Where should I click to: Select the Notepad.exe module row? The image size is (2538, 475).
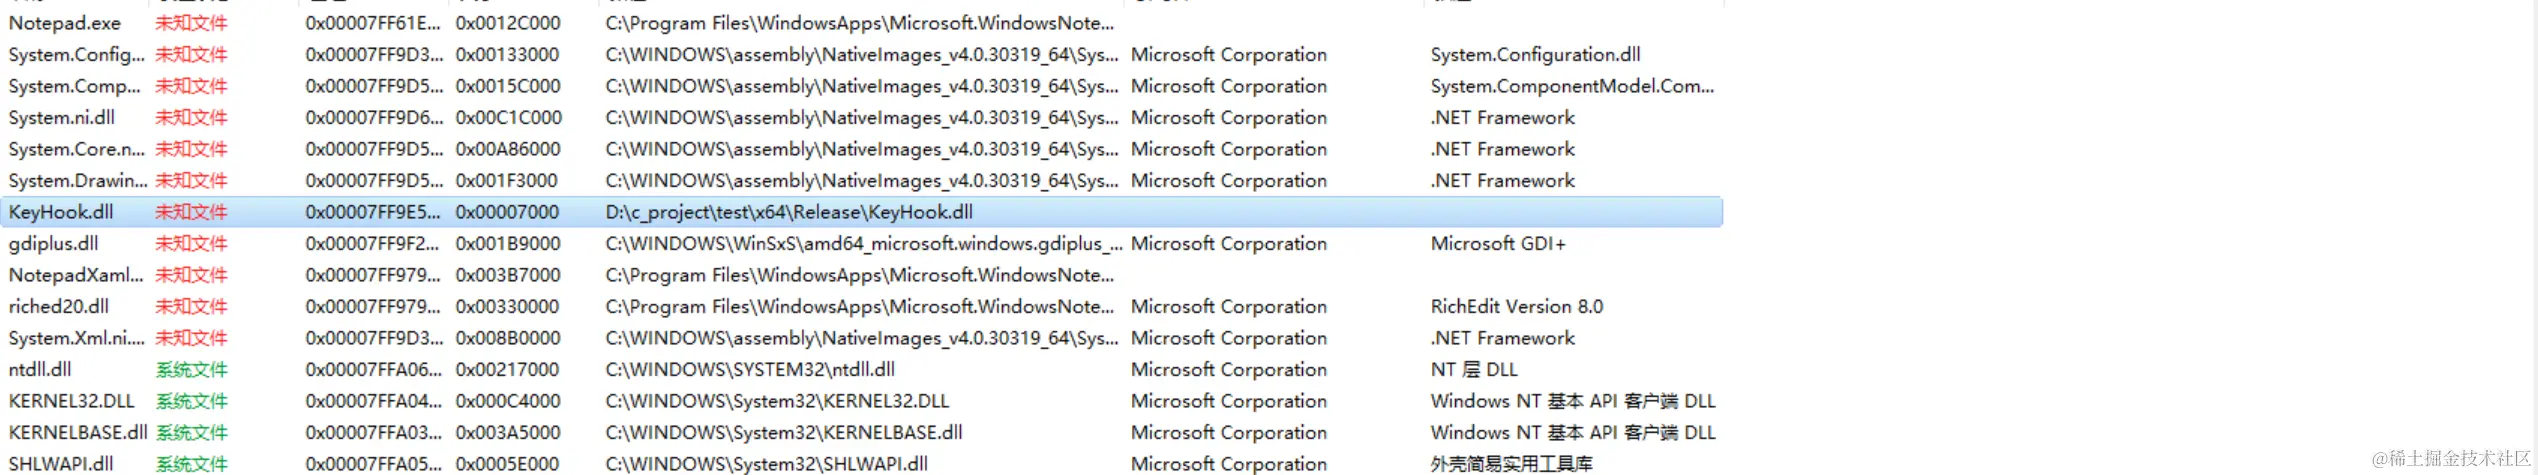65,23
